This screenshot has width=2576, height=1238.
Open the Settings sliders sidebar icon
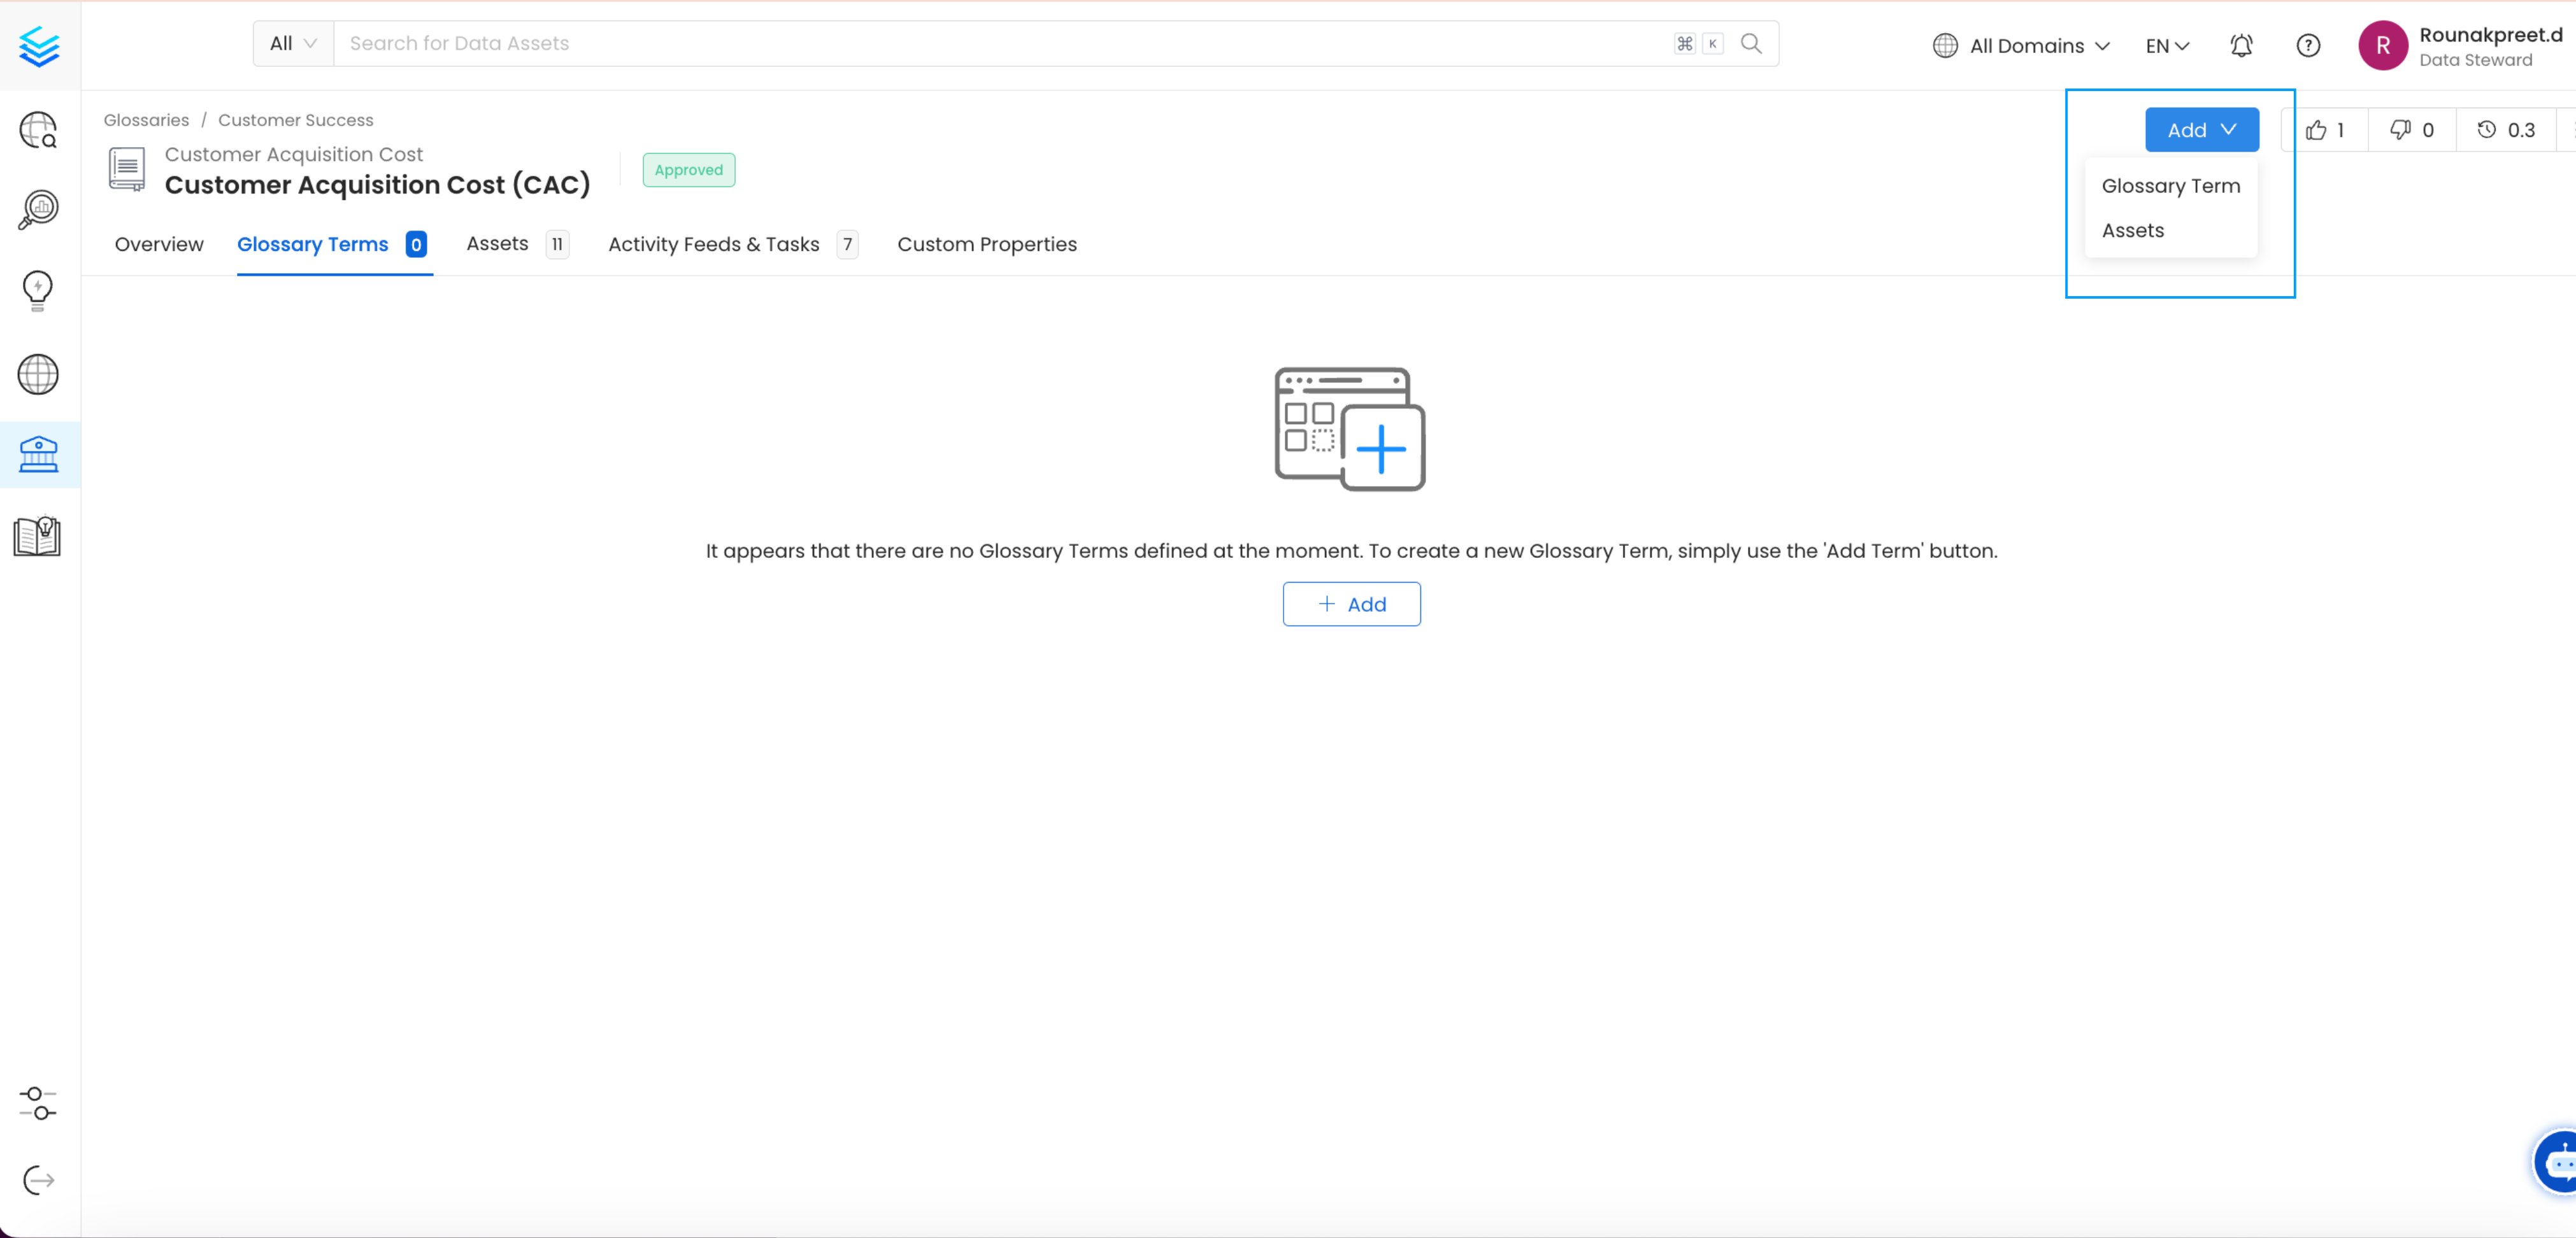point(38,1103)
